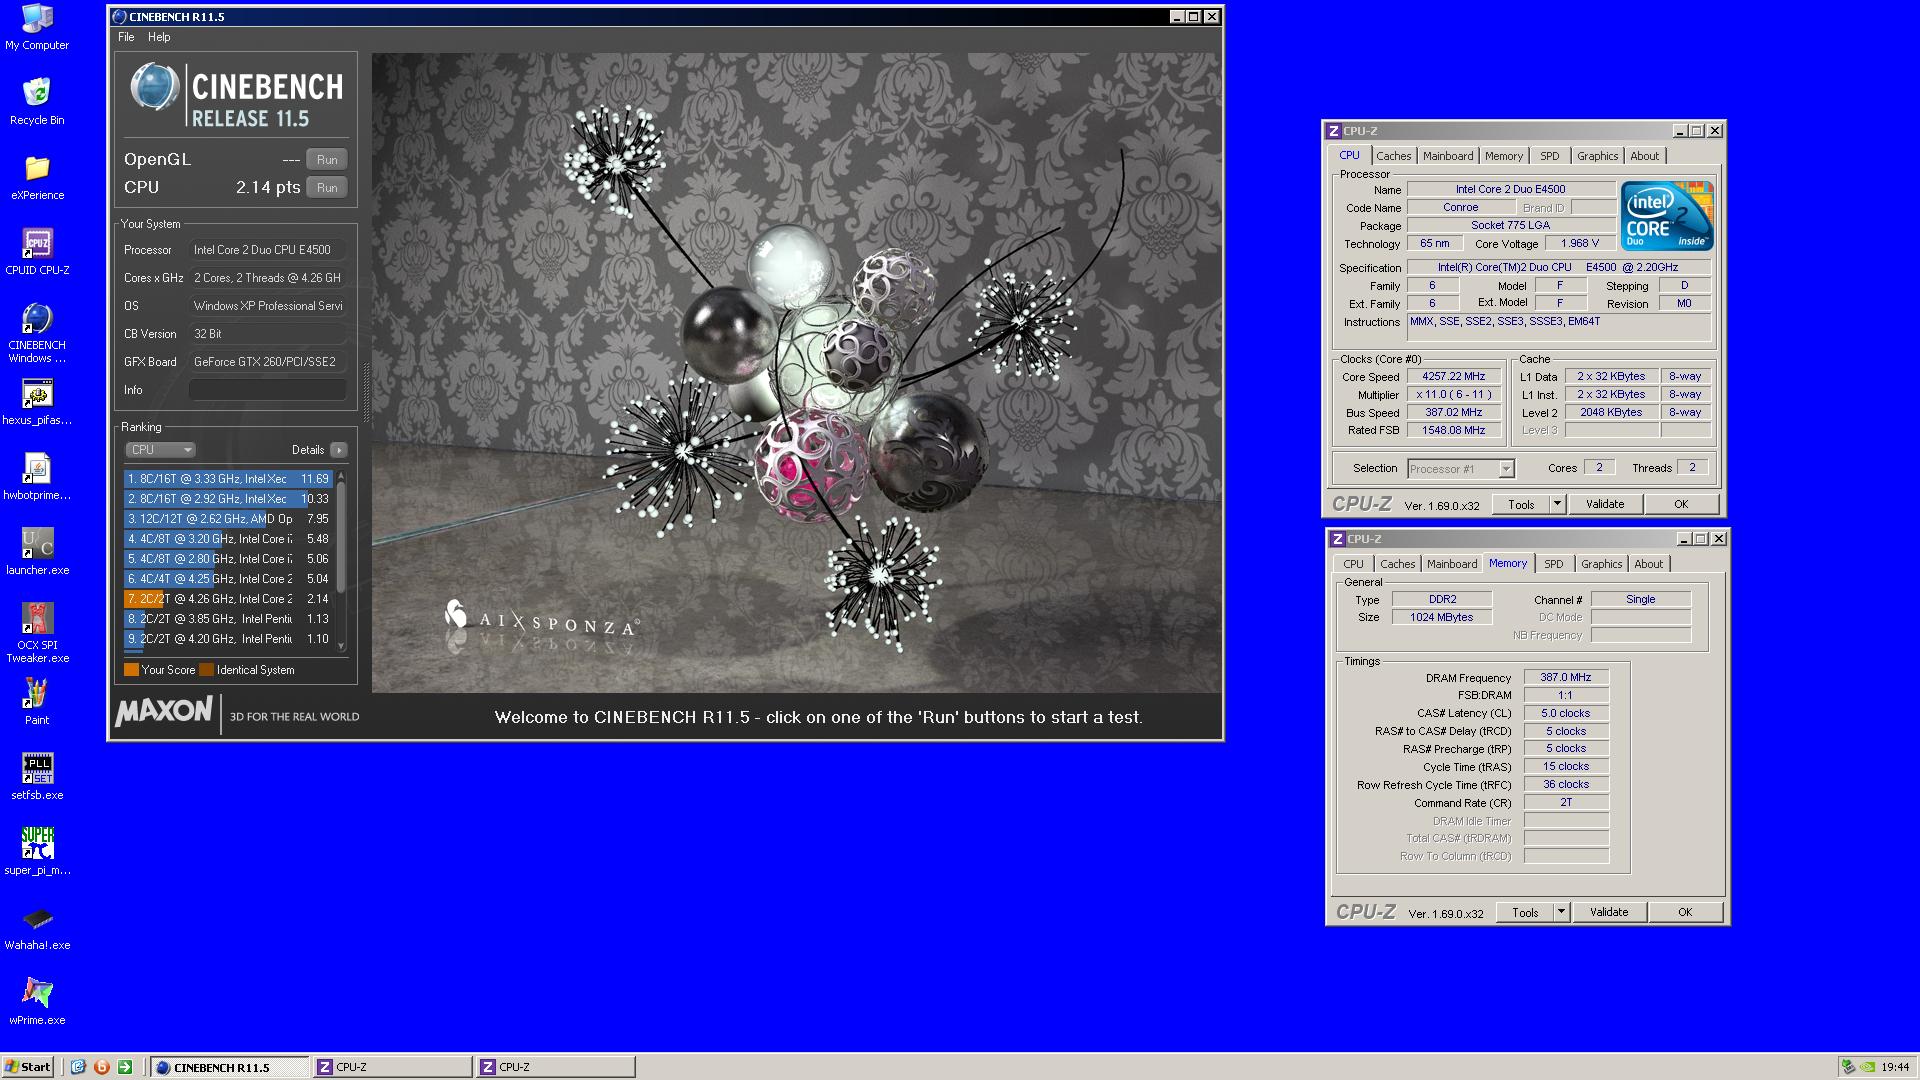Switch to first CPU-Z taskbar button
The width and height of the screenshot is (1920, 1080).
392,1067
